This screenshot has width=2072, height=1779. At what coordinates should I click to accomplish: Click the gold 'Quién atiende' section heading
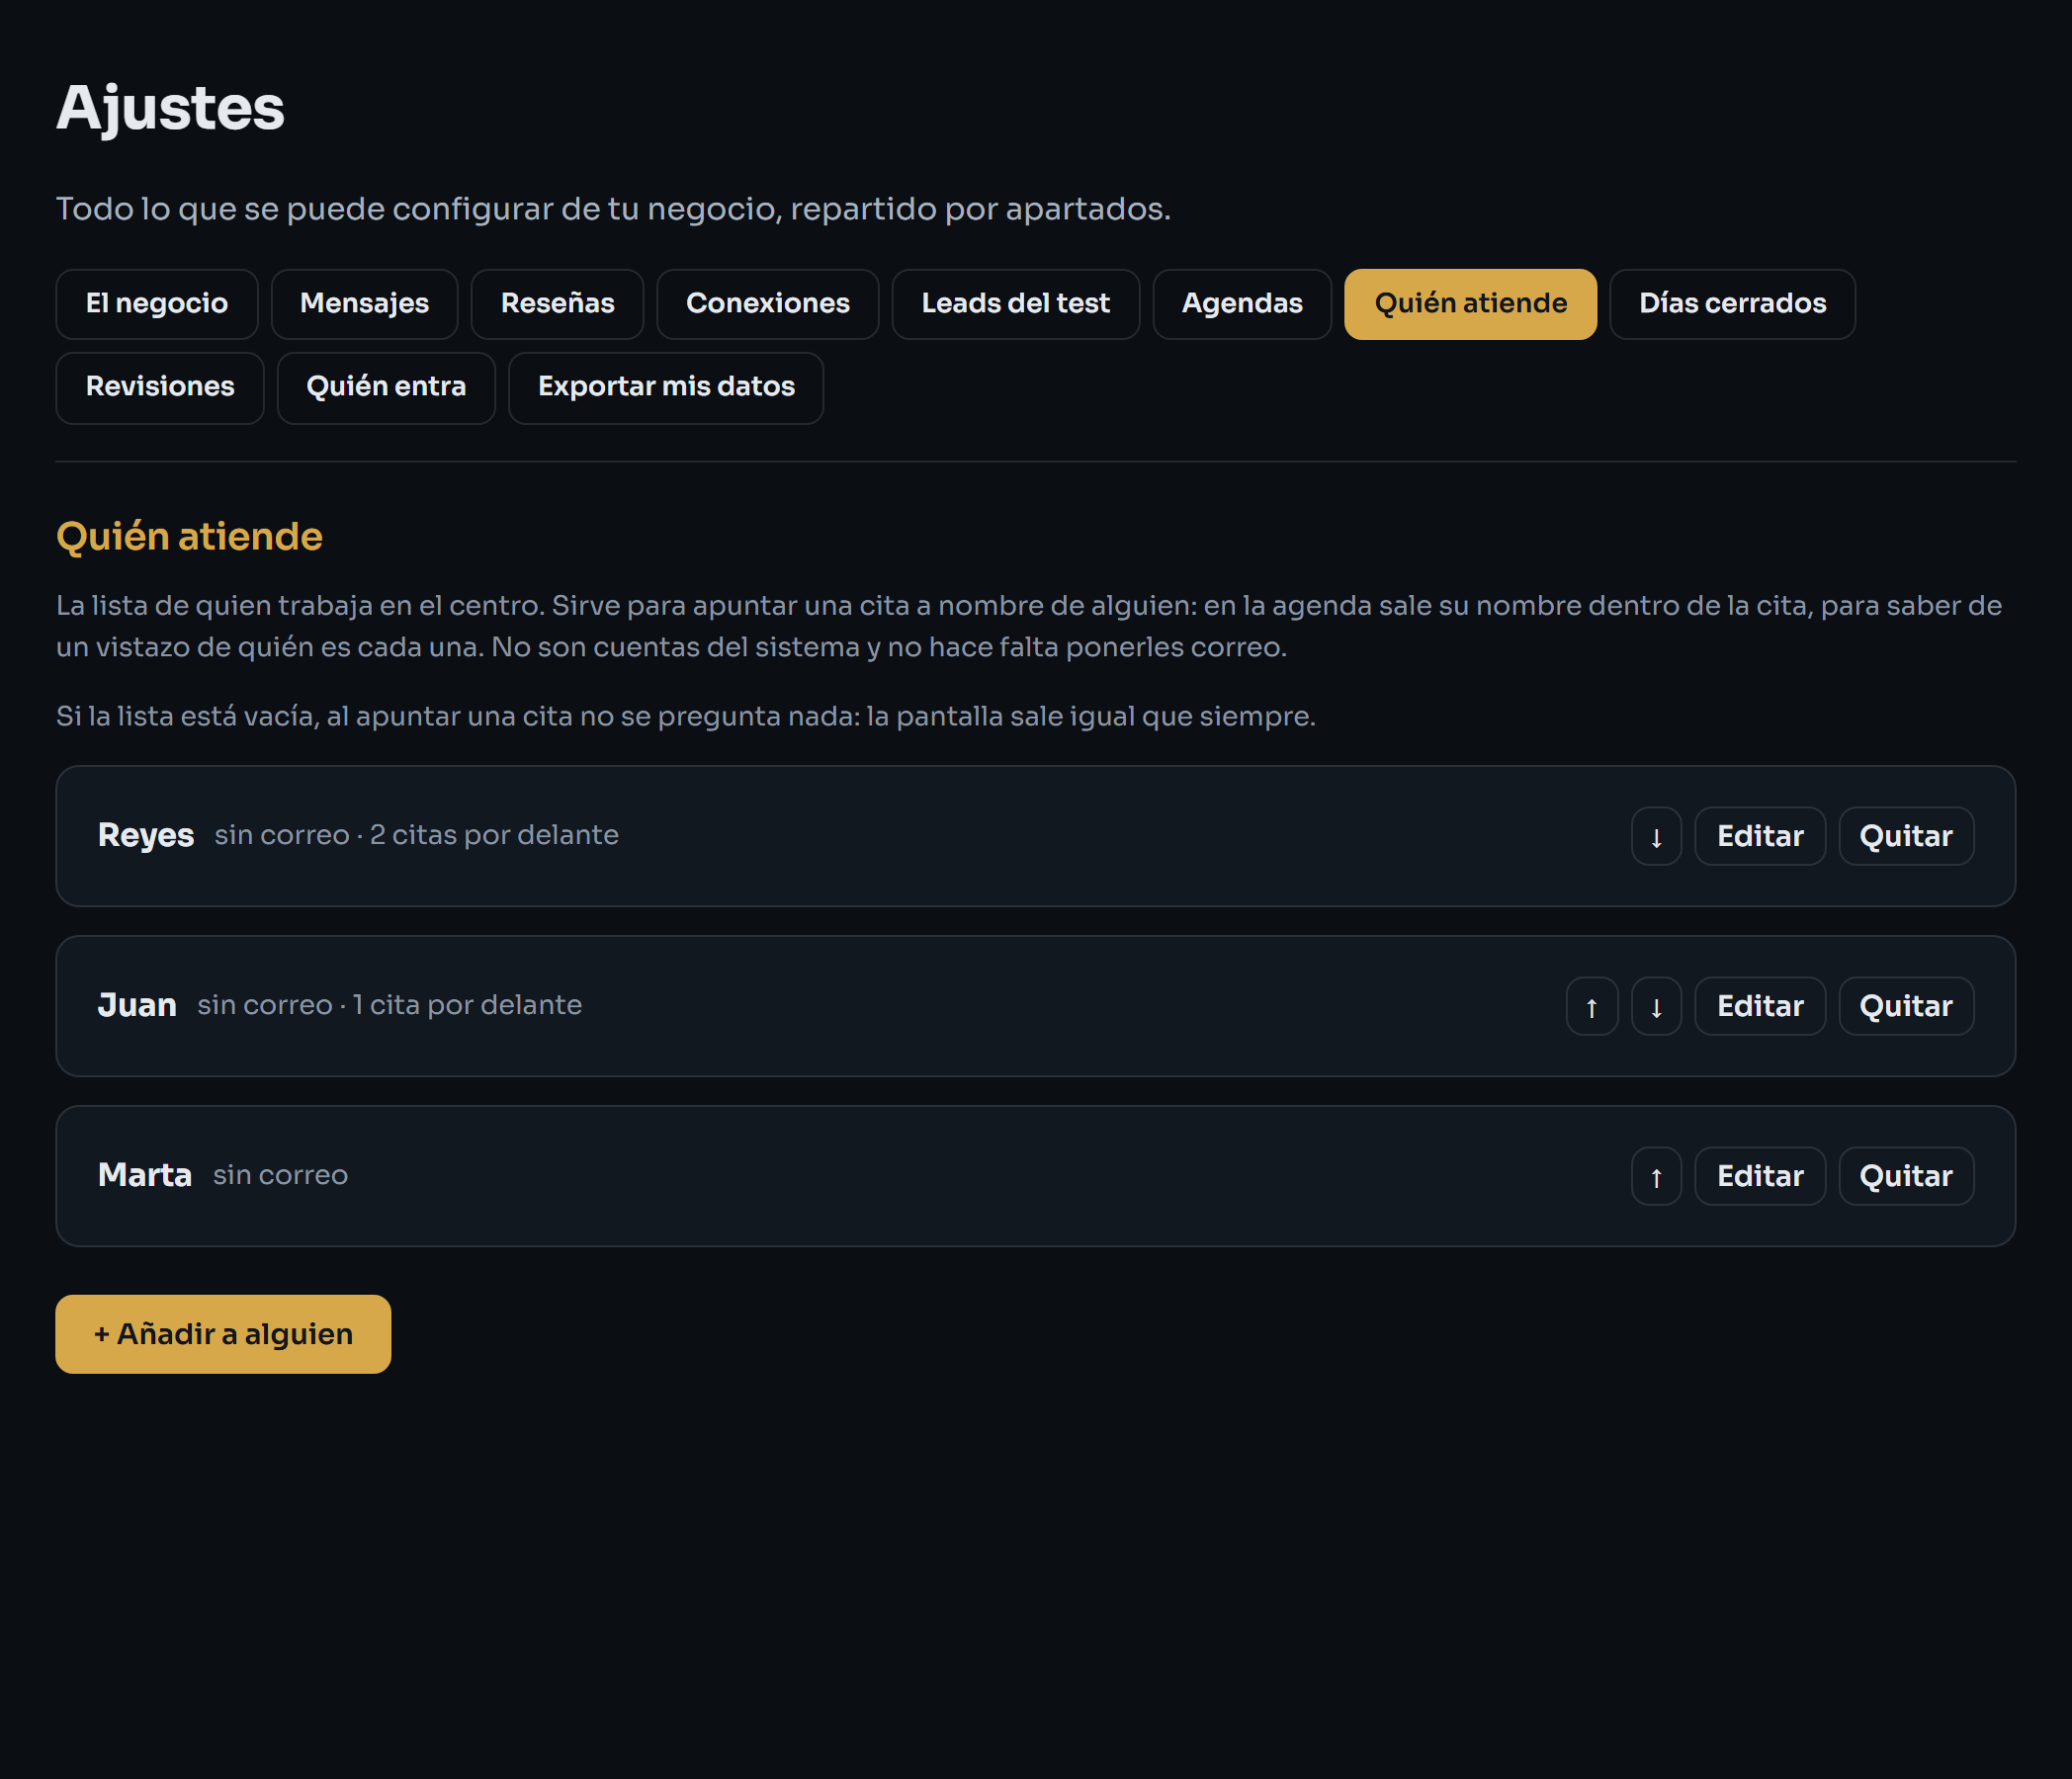(x=190, y=537)
